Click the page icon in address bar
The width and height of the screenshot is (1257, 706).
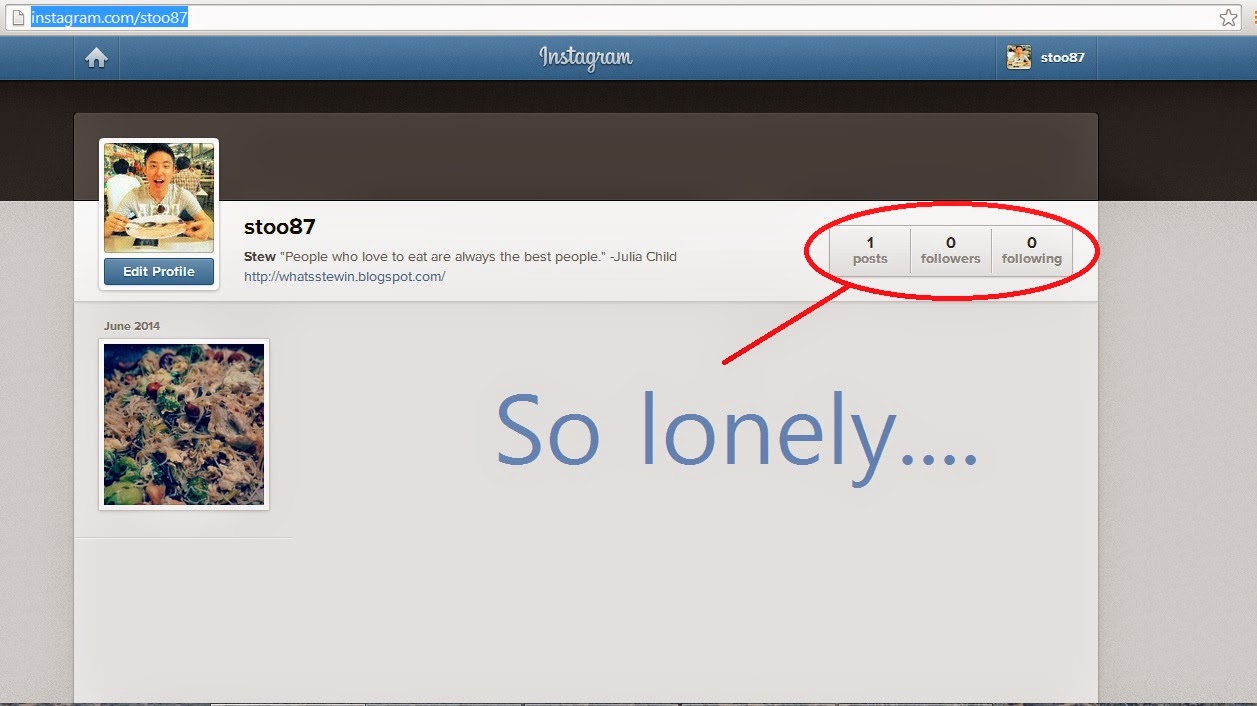click(x=16, y=18)
